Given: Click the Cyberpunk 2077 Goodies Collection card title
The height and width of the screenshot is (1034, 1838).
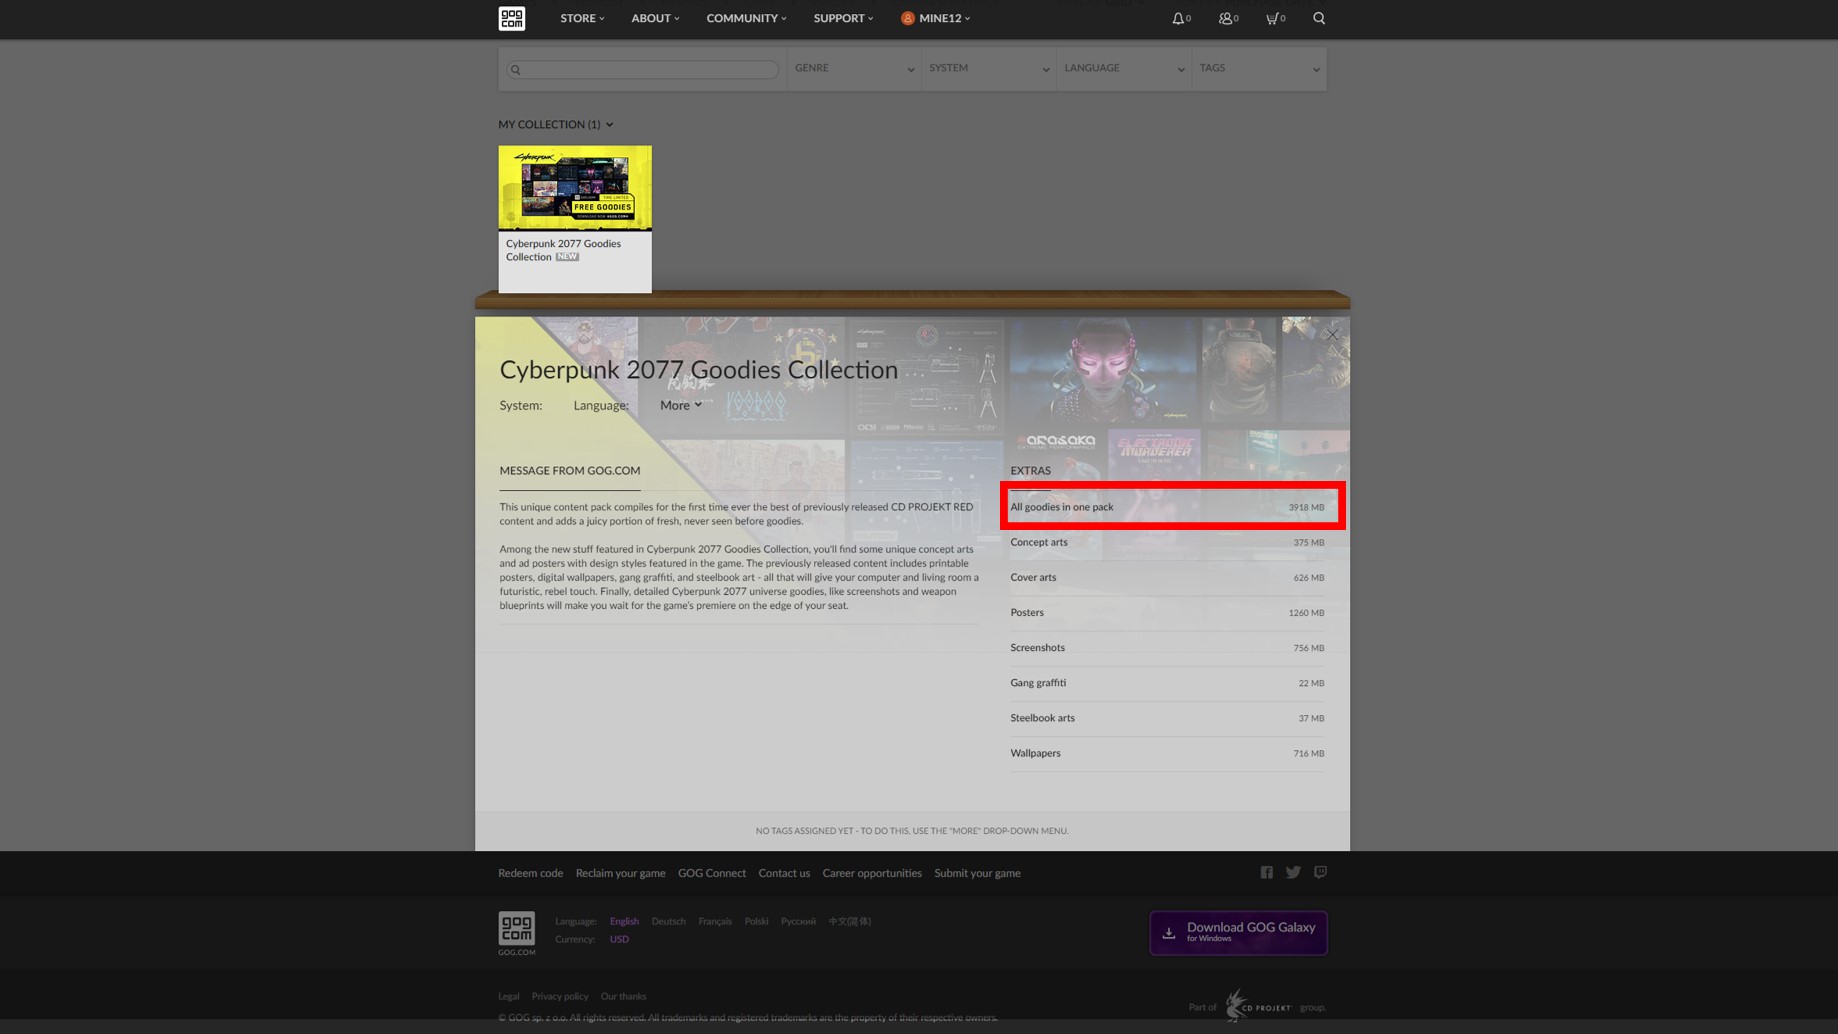Looking at the screenshot, I should [x=563, y=250].
